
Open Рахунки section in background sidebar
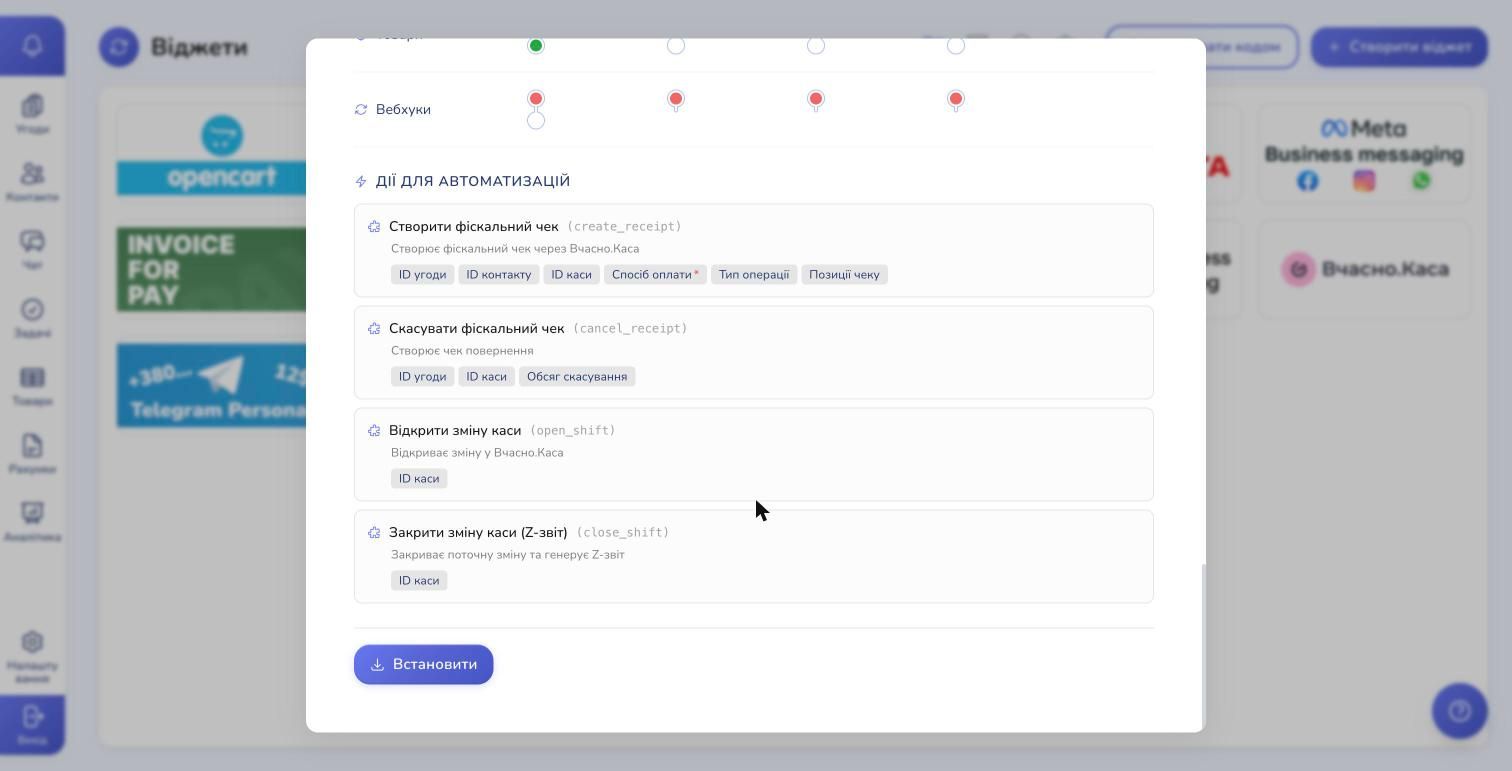(x=32, y=454)
